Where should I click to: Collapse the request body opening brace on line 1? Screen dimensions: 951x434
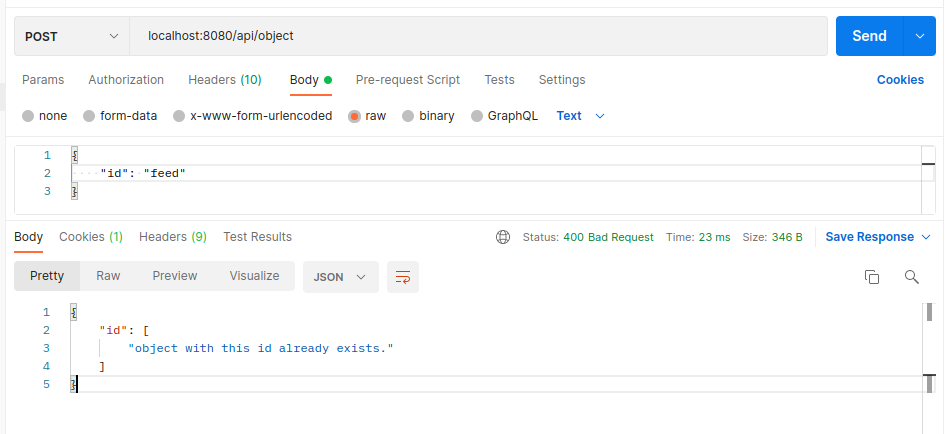75,155
